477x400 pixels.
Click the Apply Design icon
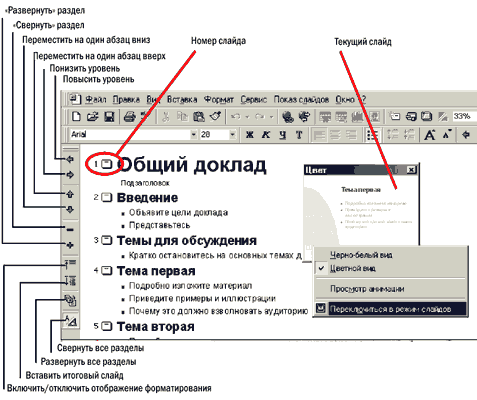(427, 116)
